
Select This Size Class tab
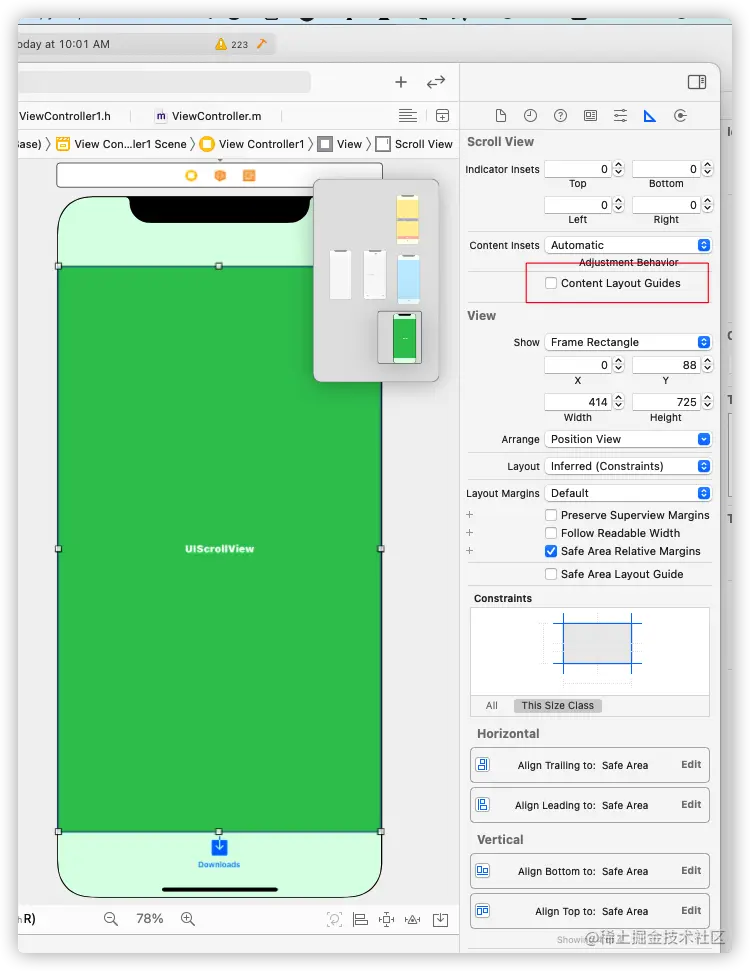(557, 705)
